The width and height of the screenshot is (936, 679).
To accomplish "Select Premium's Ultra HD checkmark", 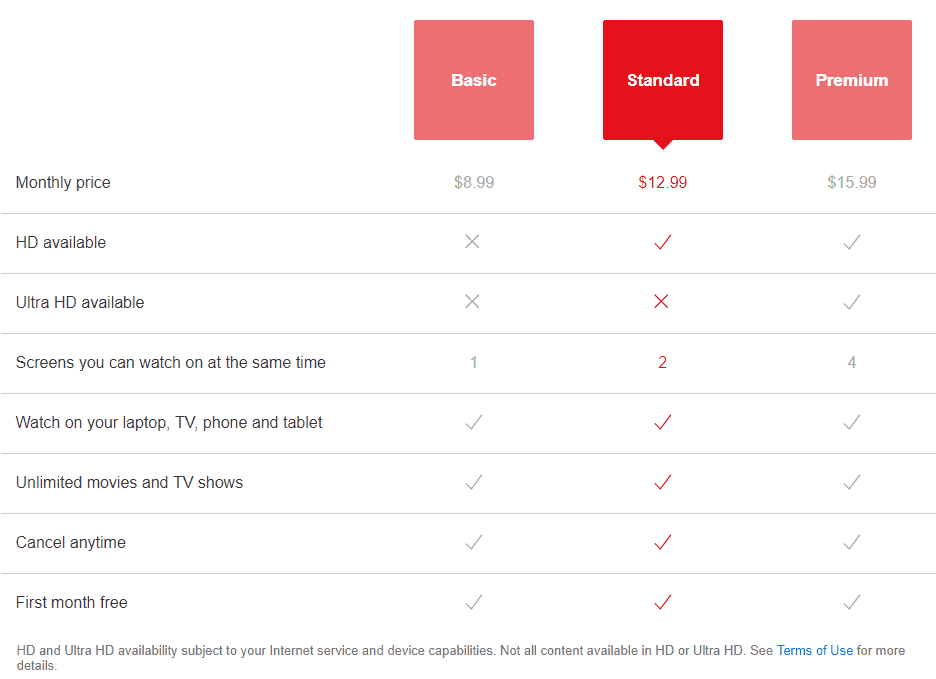I will pos(851,302).
